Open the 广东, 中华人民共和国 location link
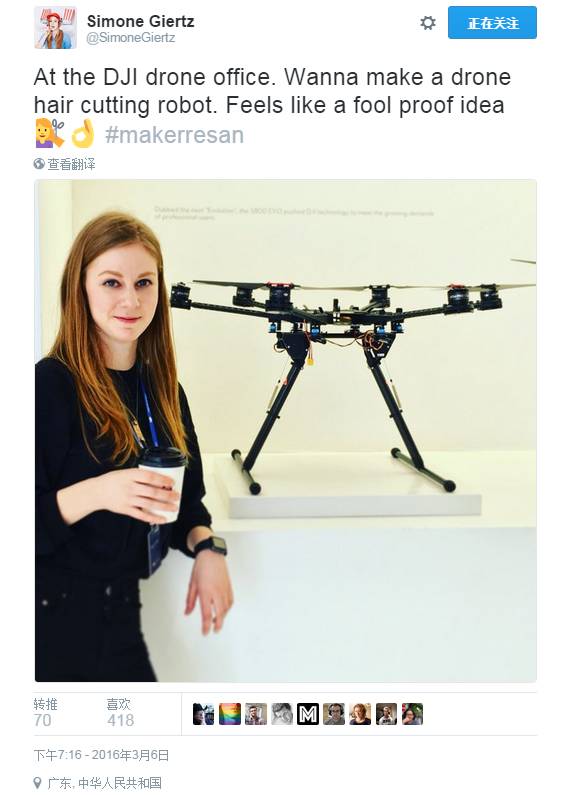Image resolution: width=571 pixels, height=795 pixels. click(104, 783)
